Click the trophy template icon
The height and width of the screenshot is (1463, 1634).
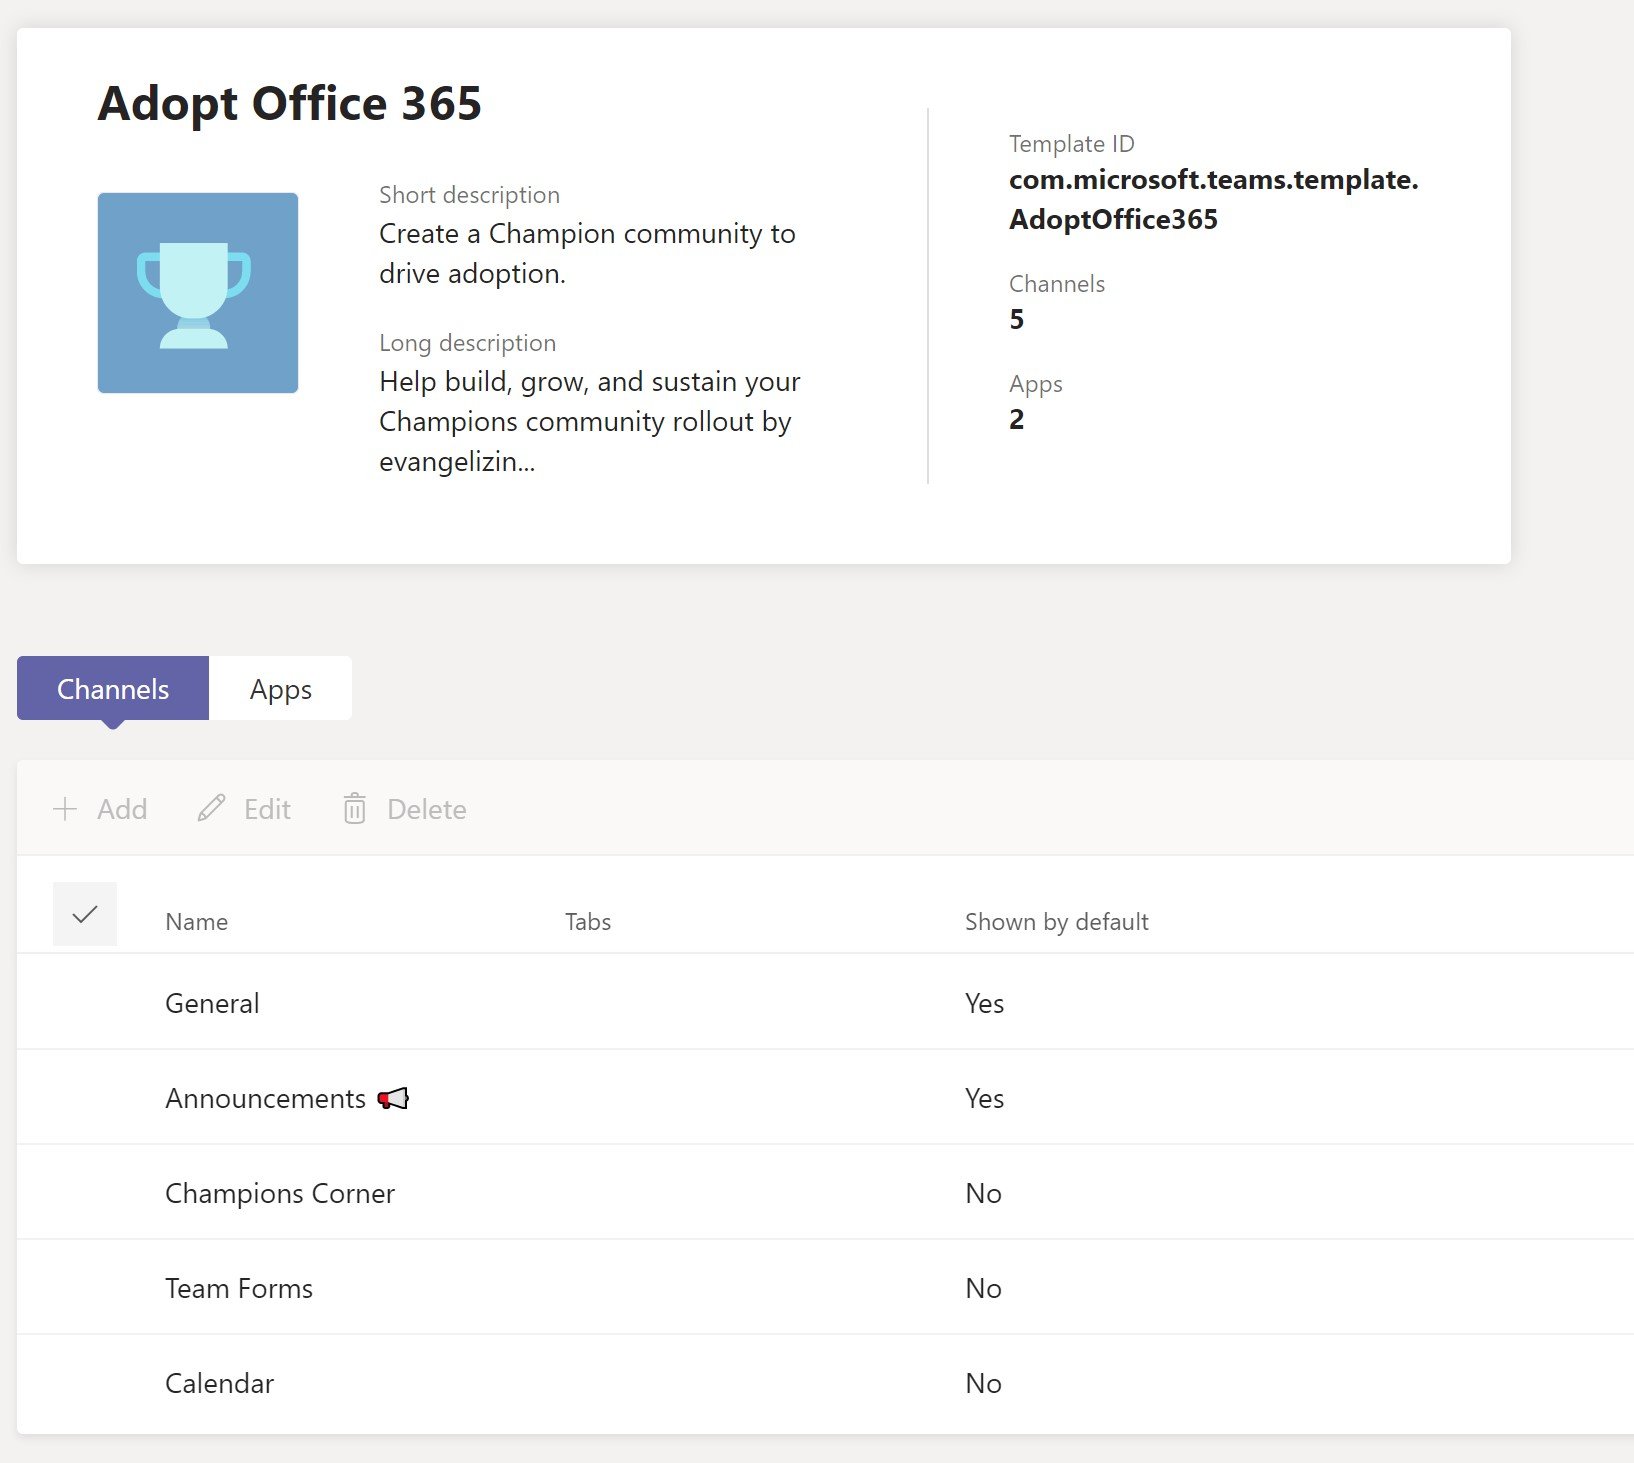197,291
